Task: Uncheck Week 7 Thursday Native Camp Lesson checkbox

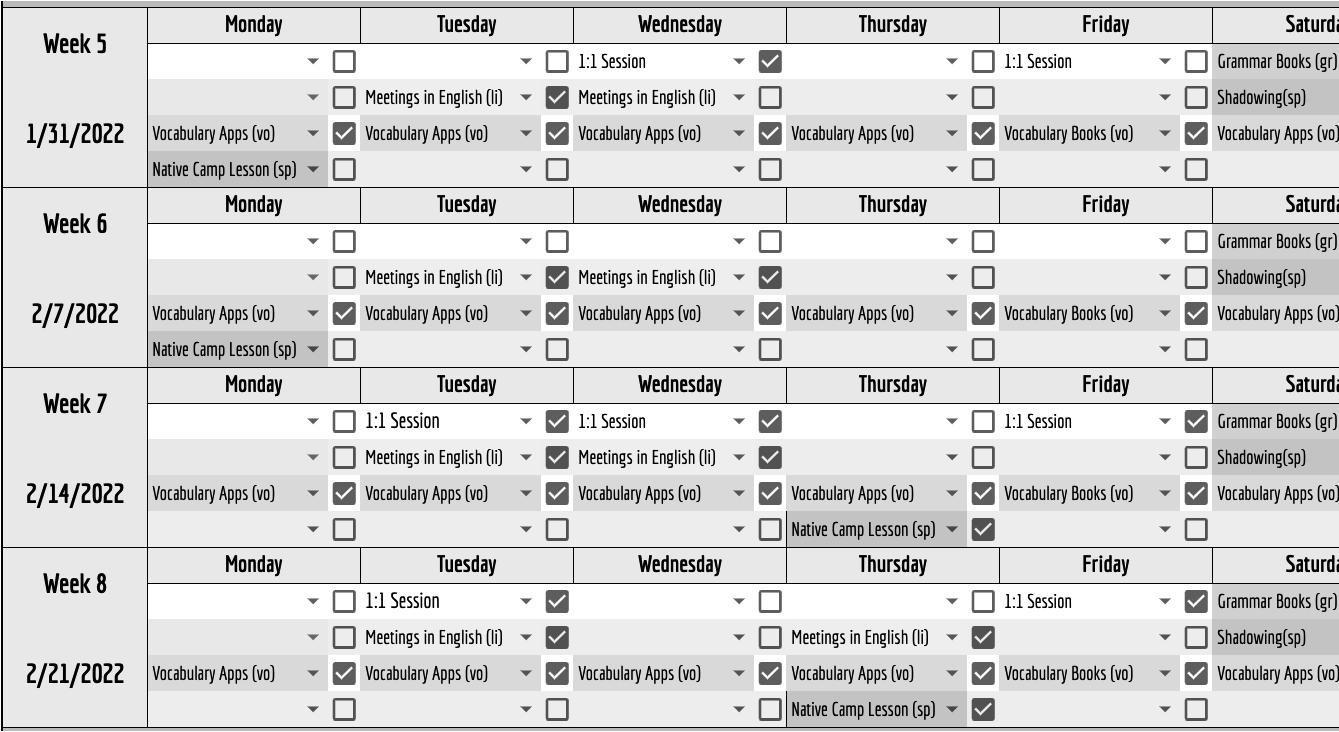Action: 983,529
